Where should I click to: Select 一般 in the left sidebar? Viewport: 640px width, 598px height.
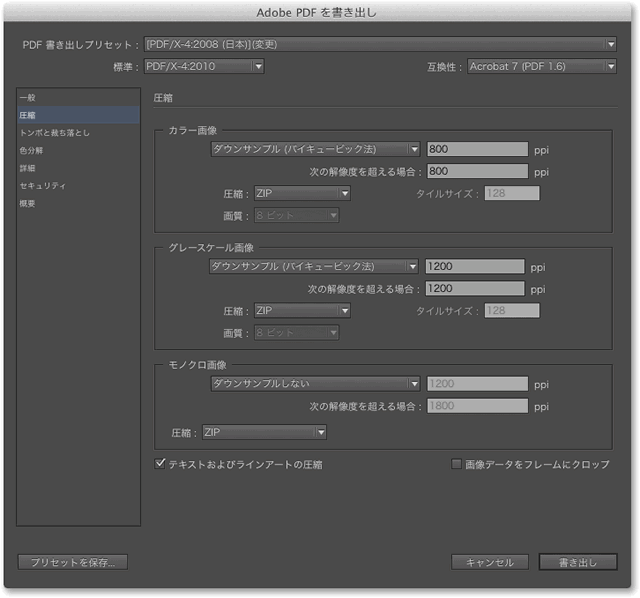point(27,97)
